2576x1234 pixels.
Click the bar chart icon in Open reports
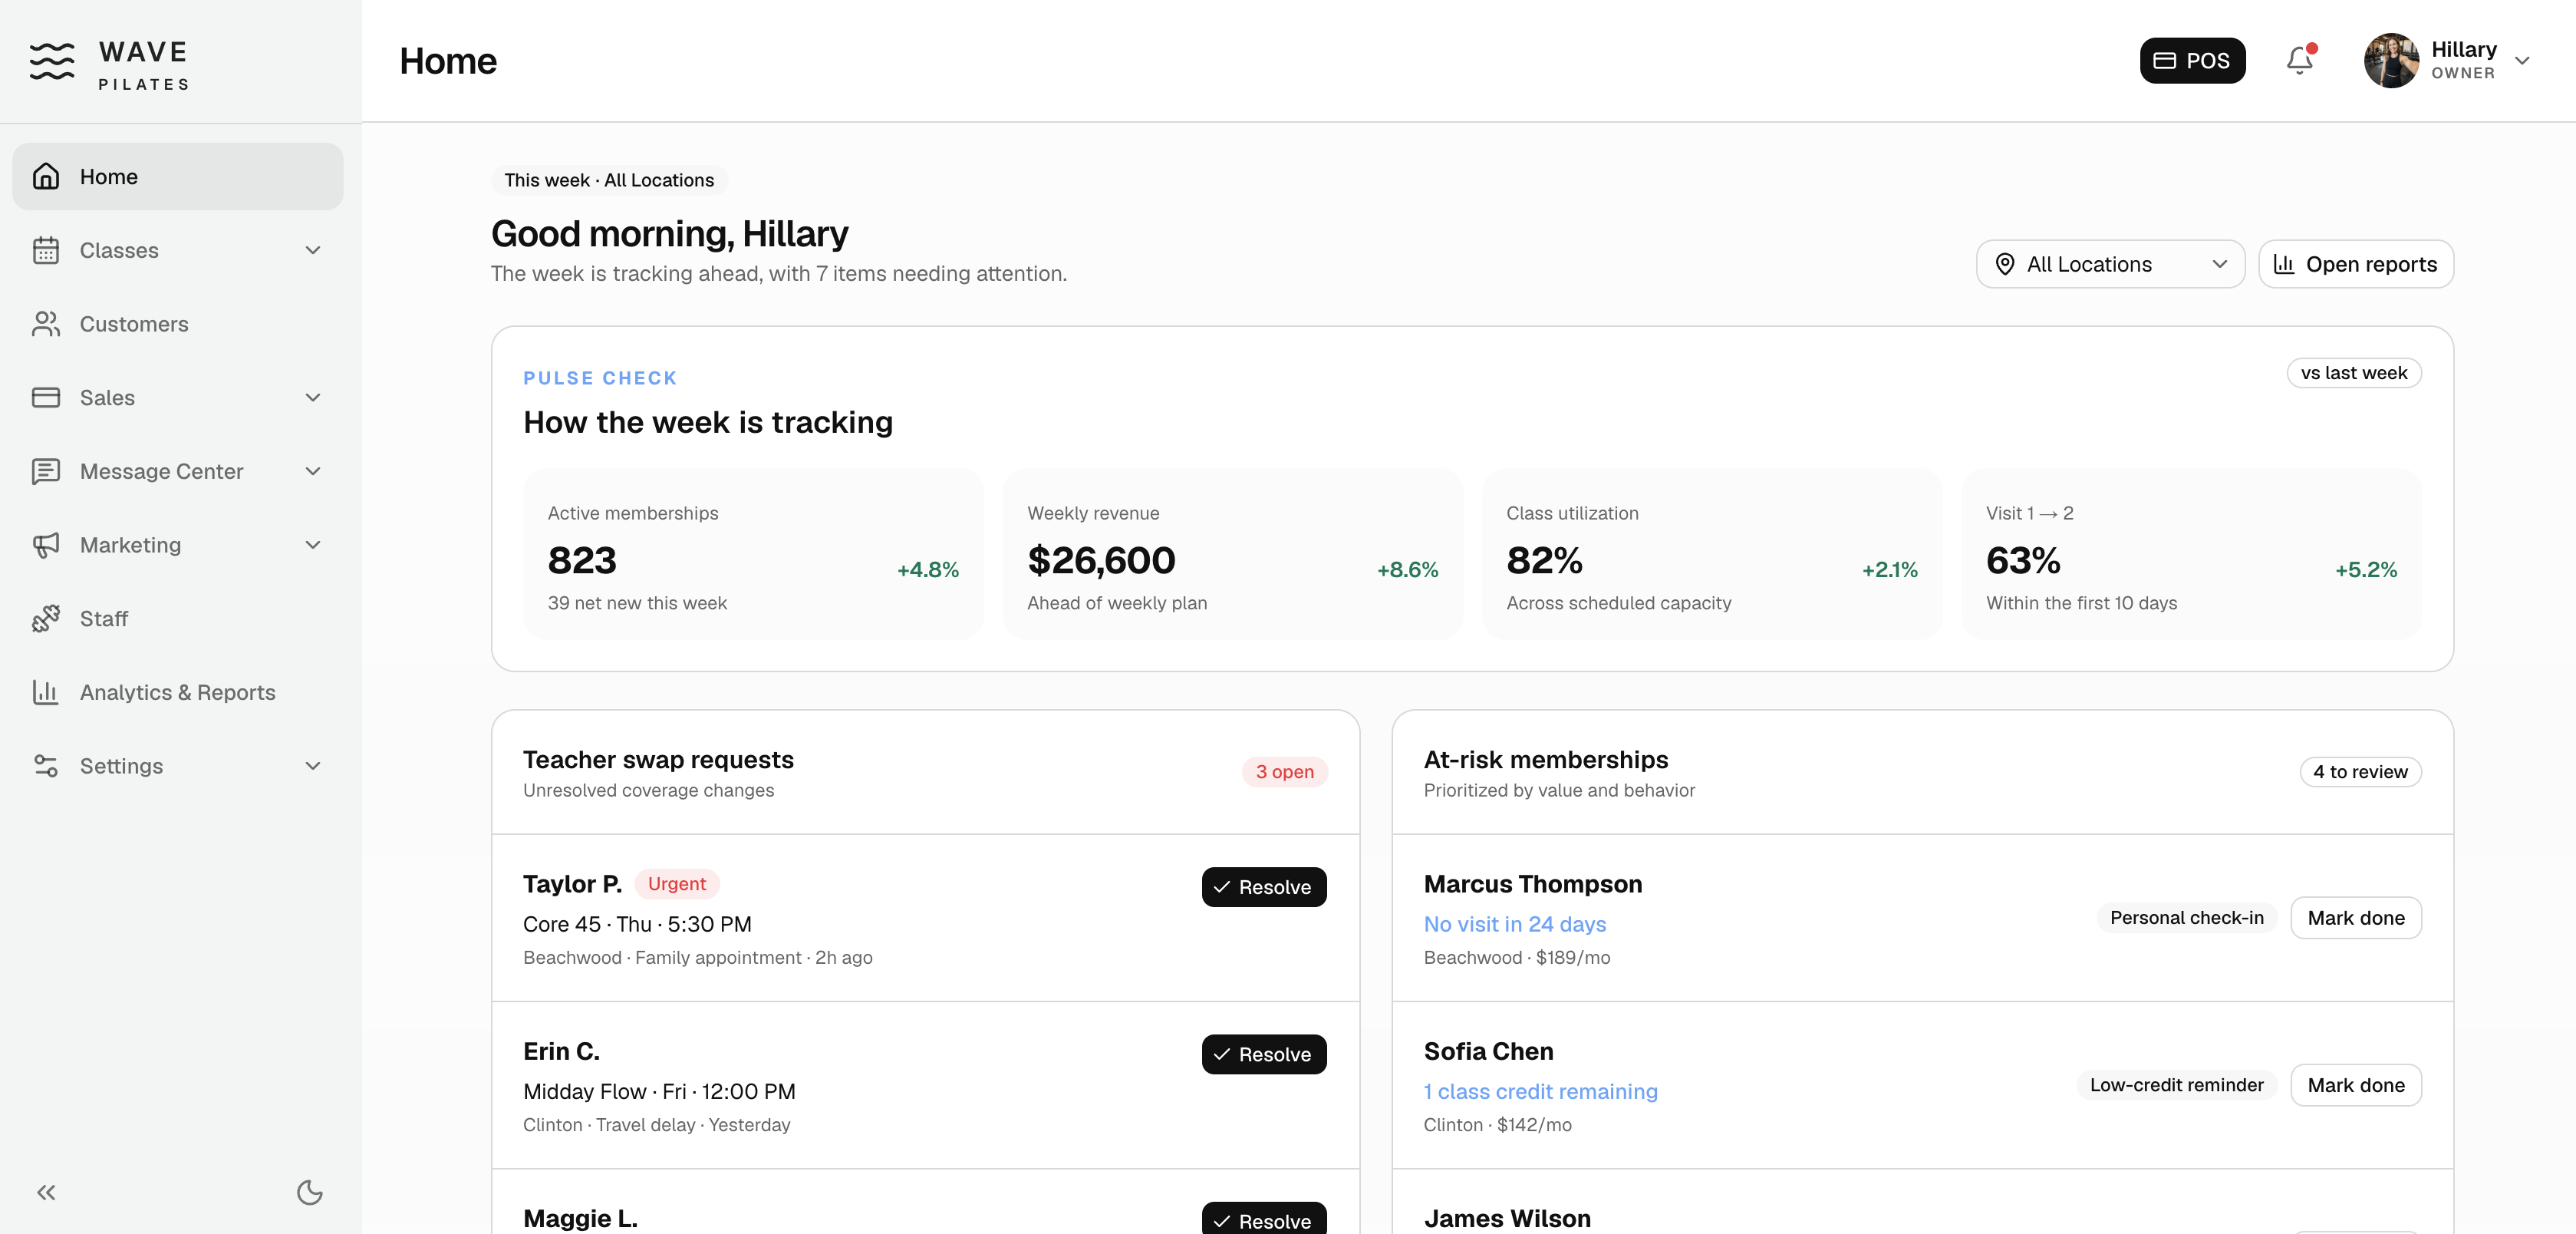click(x=2284, y=264)
